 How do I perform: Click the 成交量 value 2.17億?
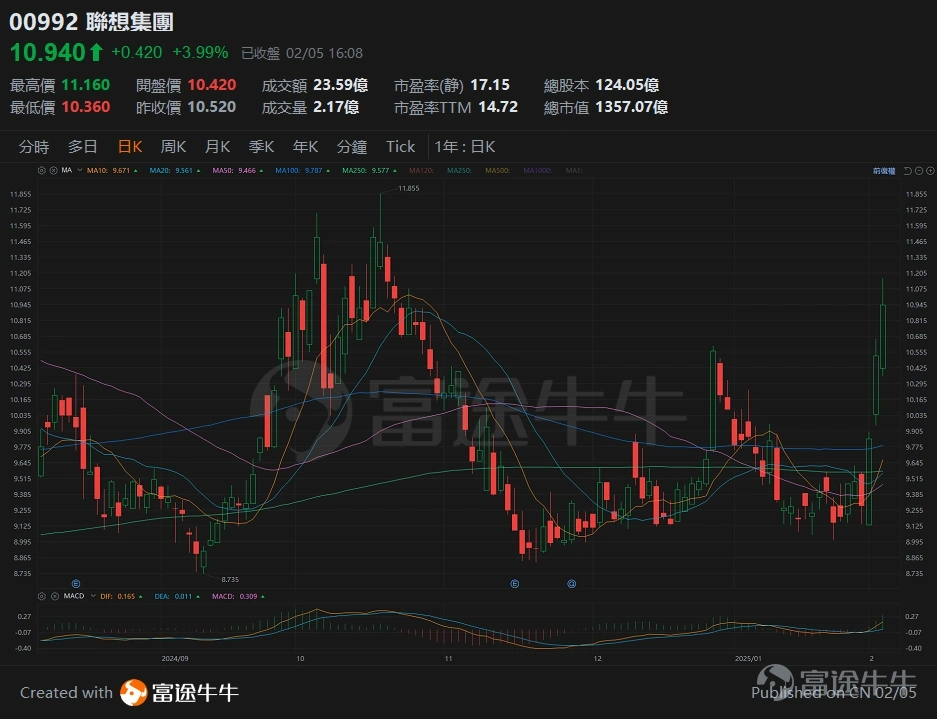336,107
